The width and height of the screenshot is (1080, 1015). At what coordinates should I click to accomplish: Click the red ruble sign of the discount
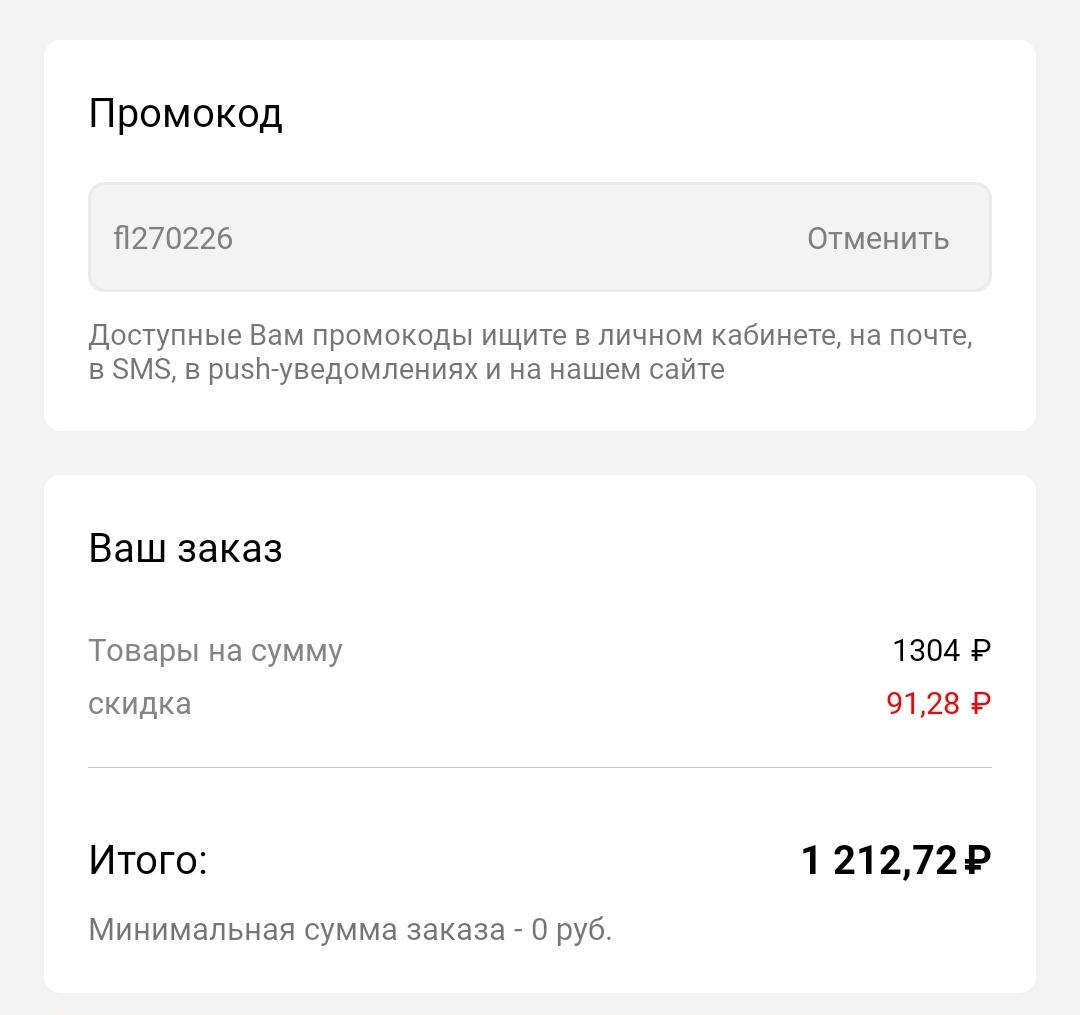[x=980, y=705]
